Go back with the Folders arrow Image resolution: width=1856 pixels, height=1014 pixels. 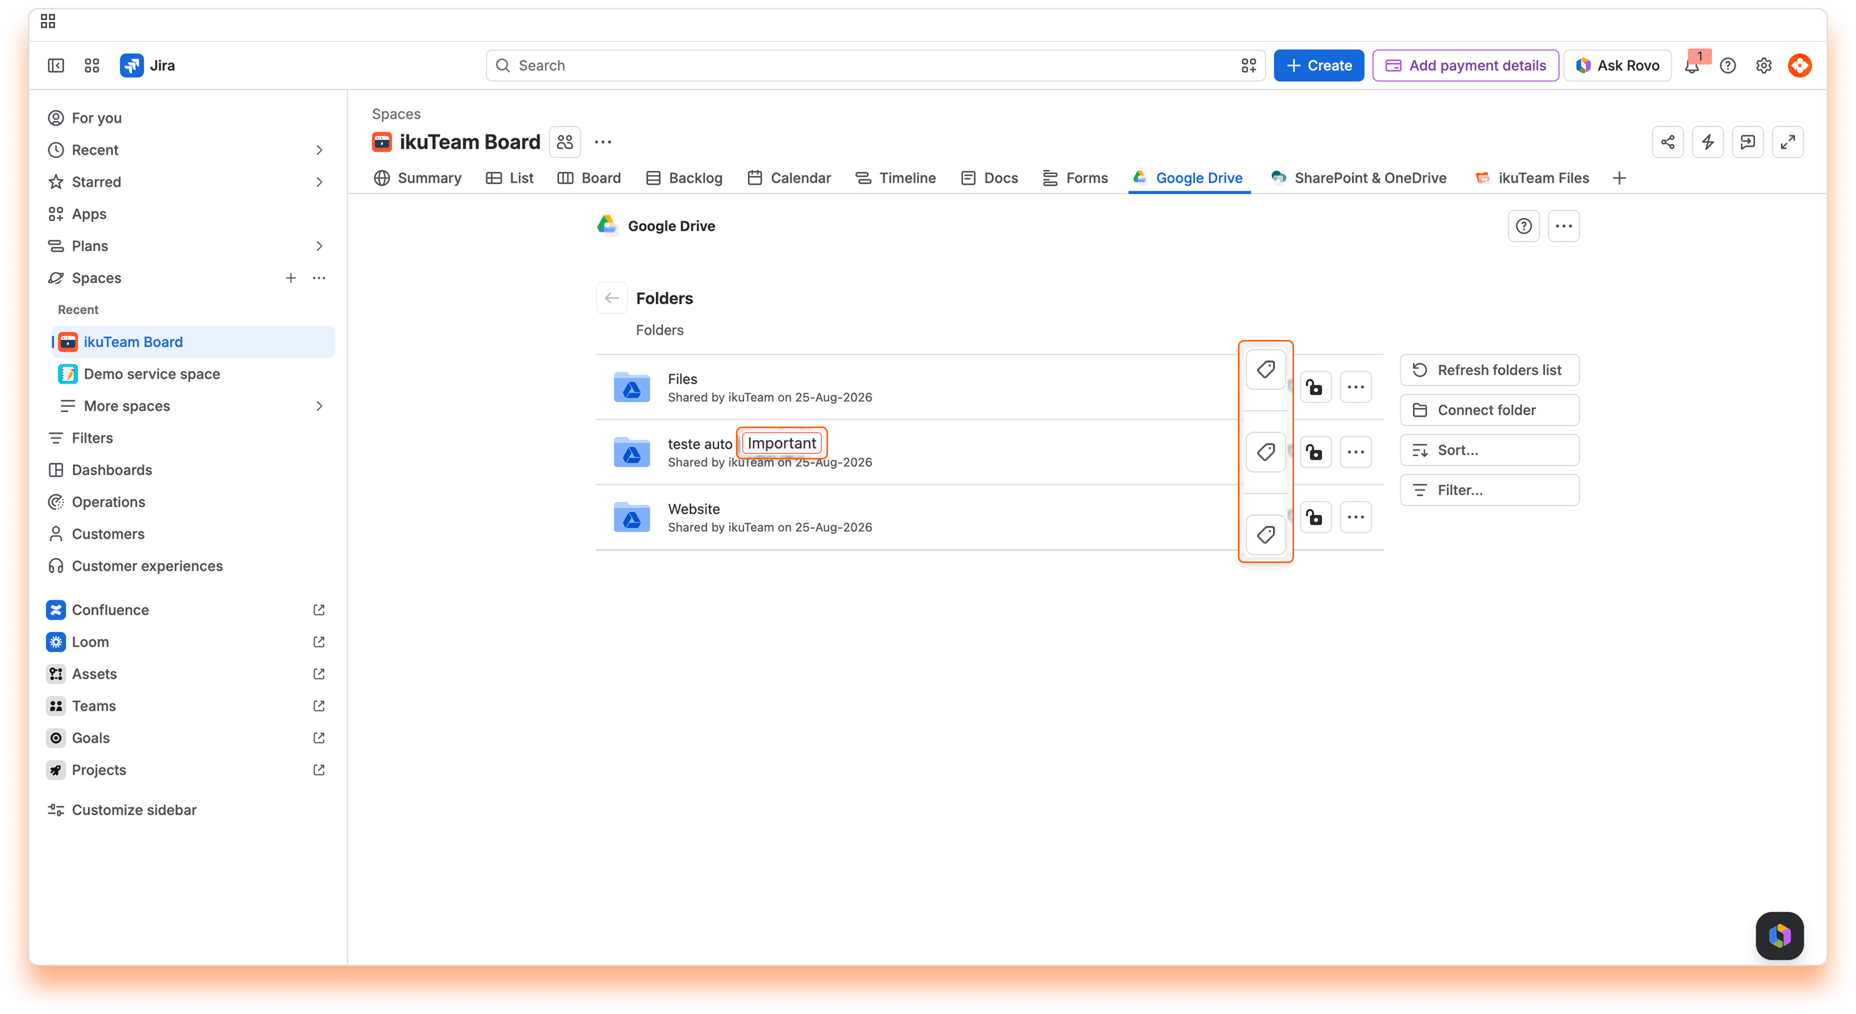coord(611,298)
